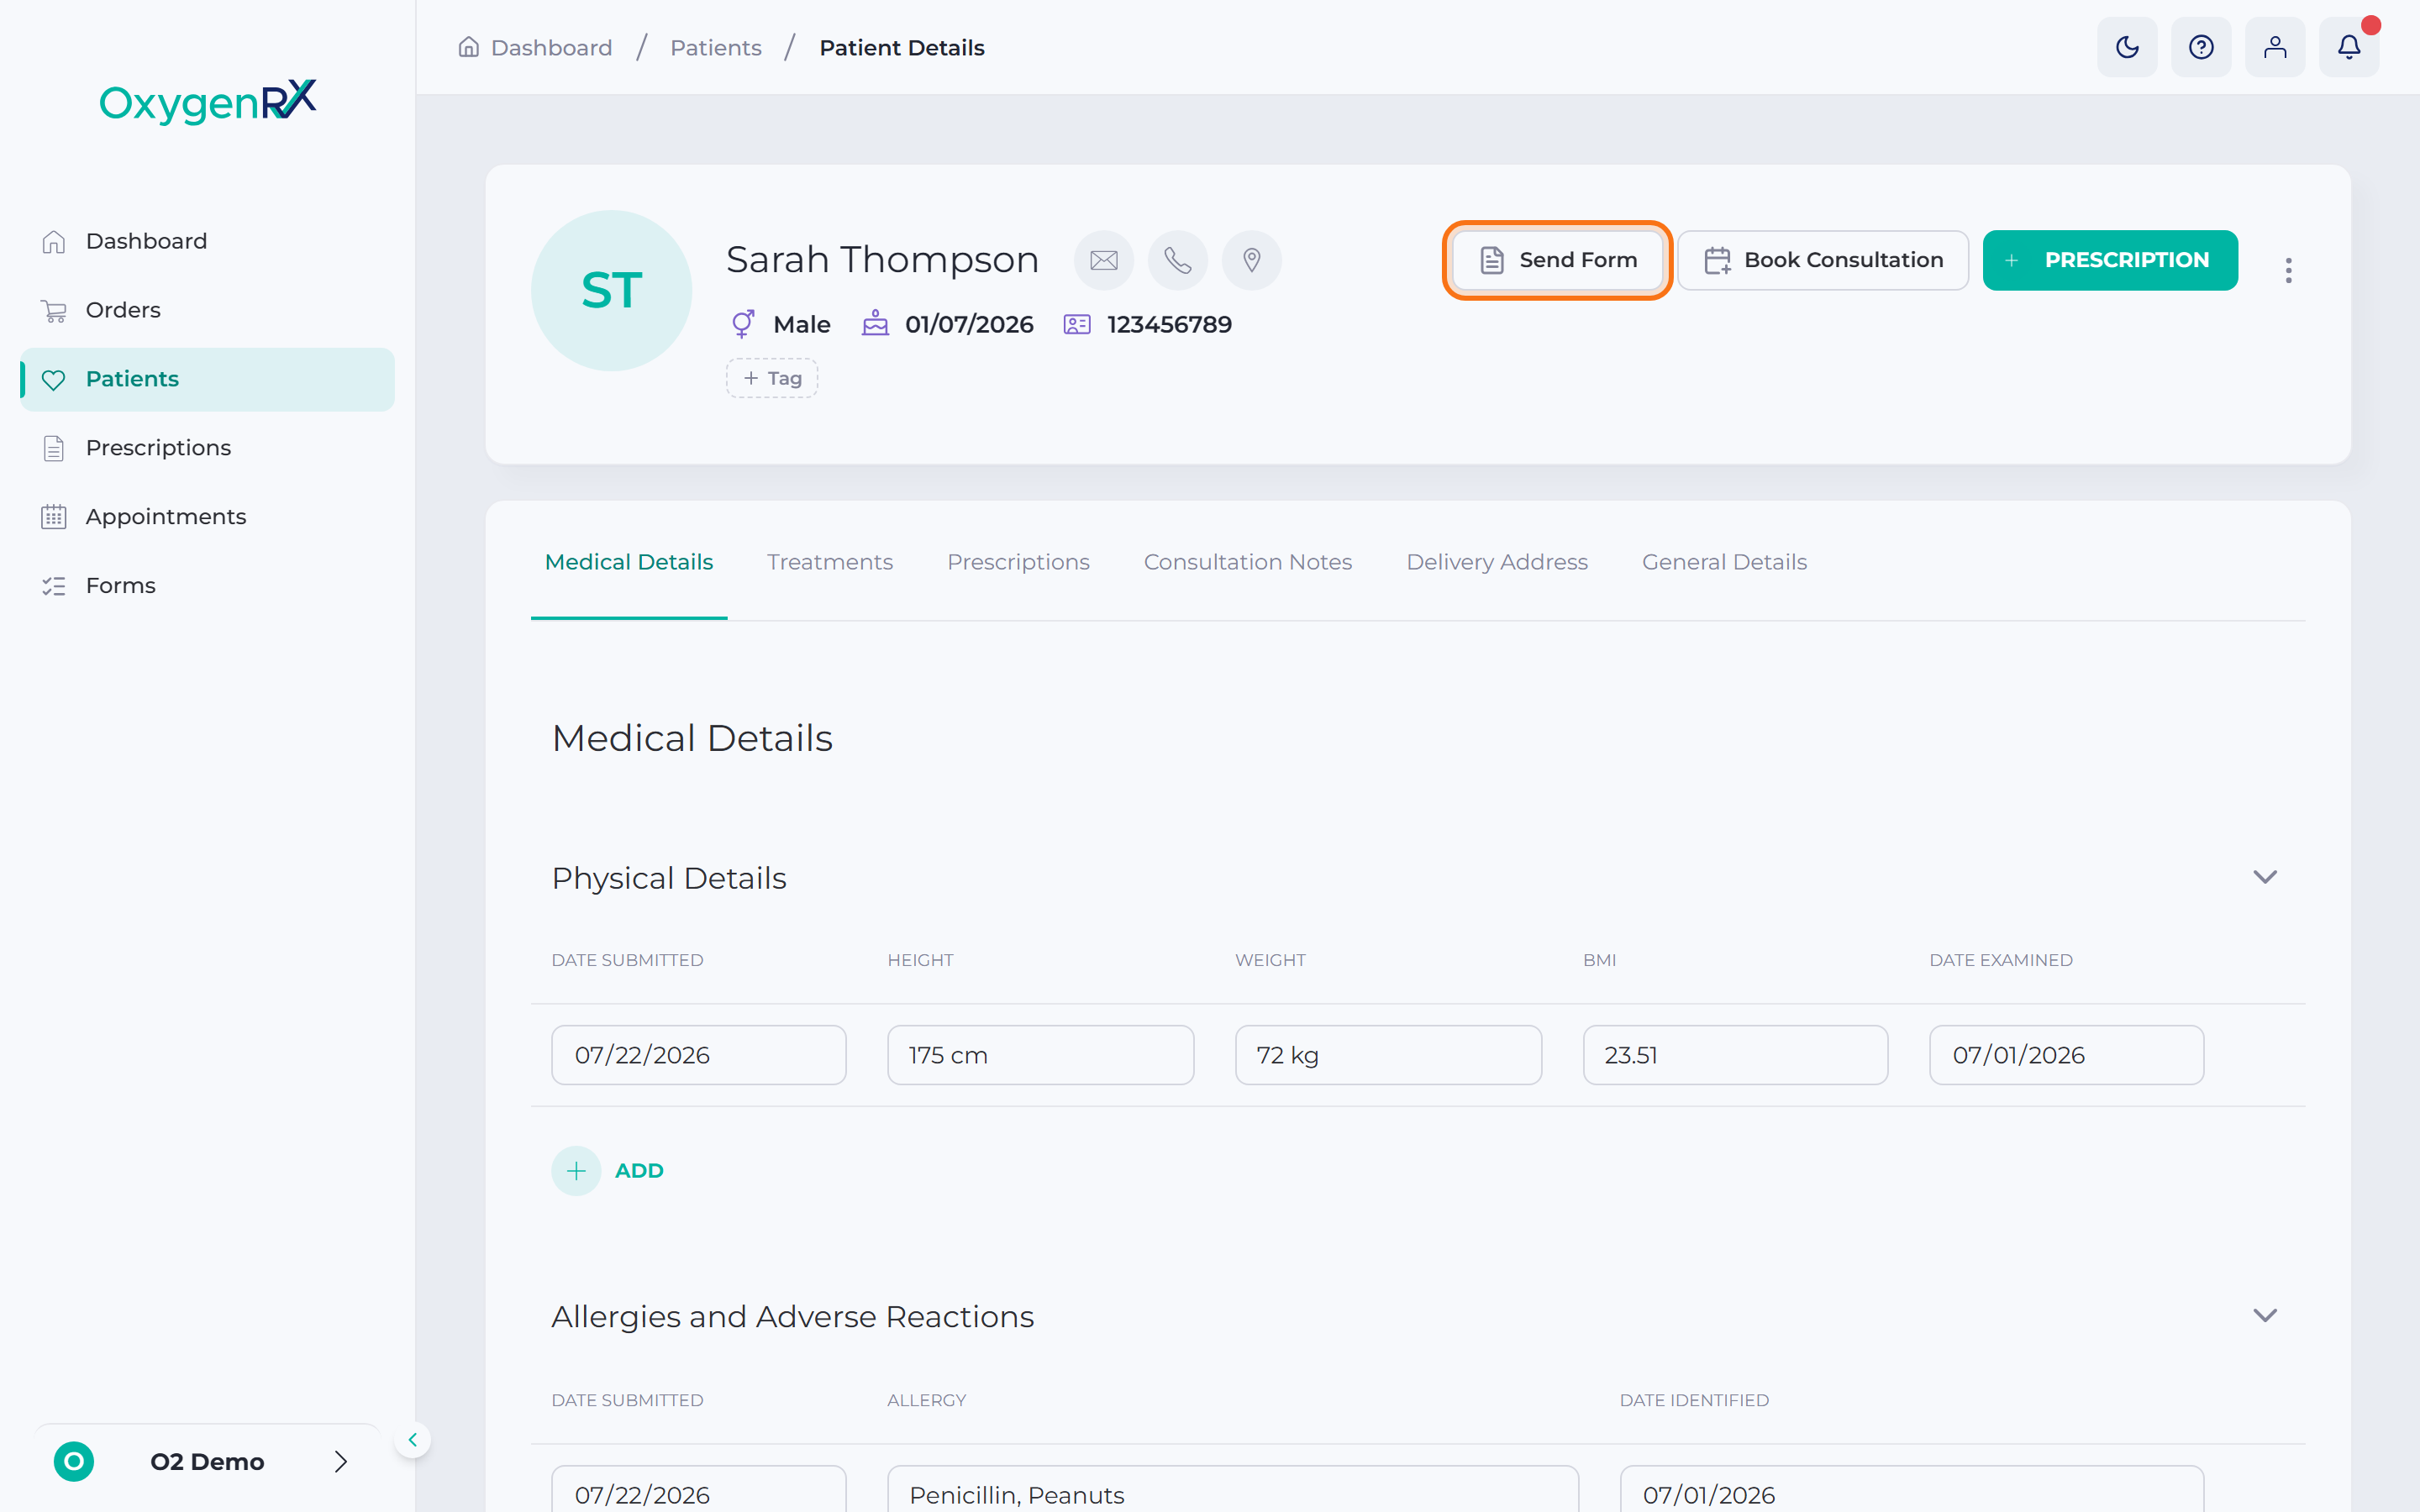Click the Date Examined field 07/01/2026
The width and height of the screenshot is (2420, 1512).
click(2067, 1055)
